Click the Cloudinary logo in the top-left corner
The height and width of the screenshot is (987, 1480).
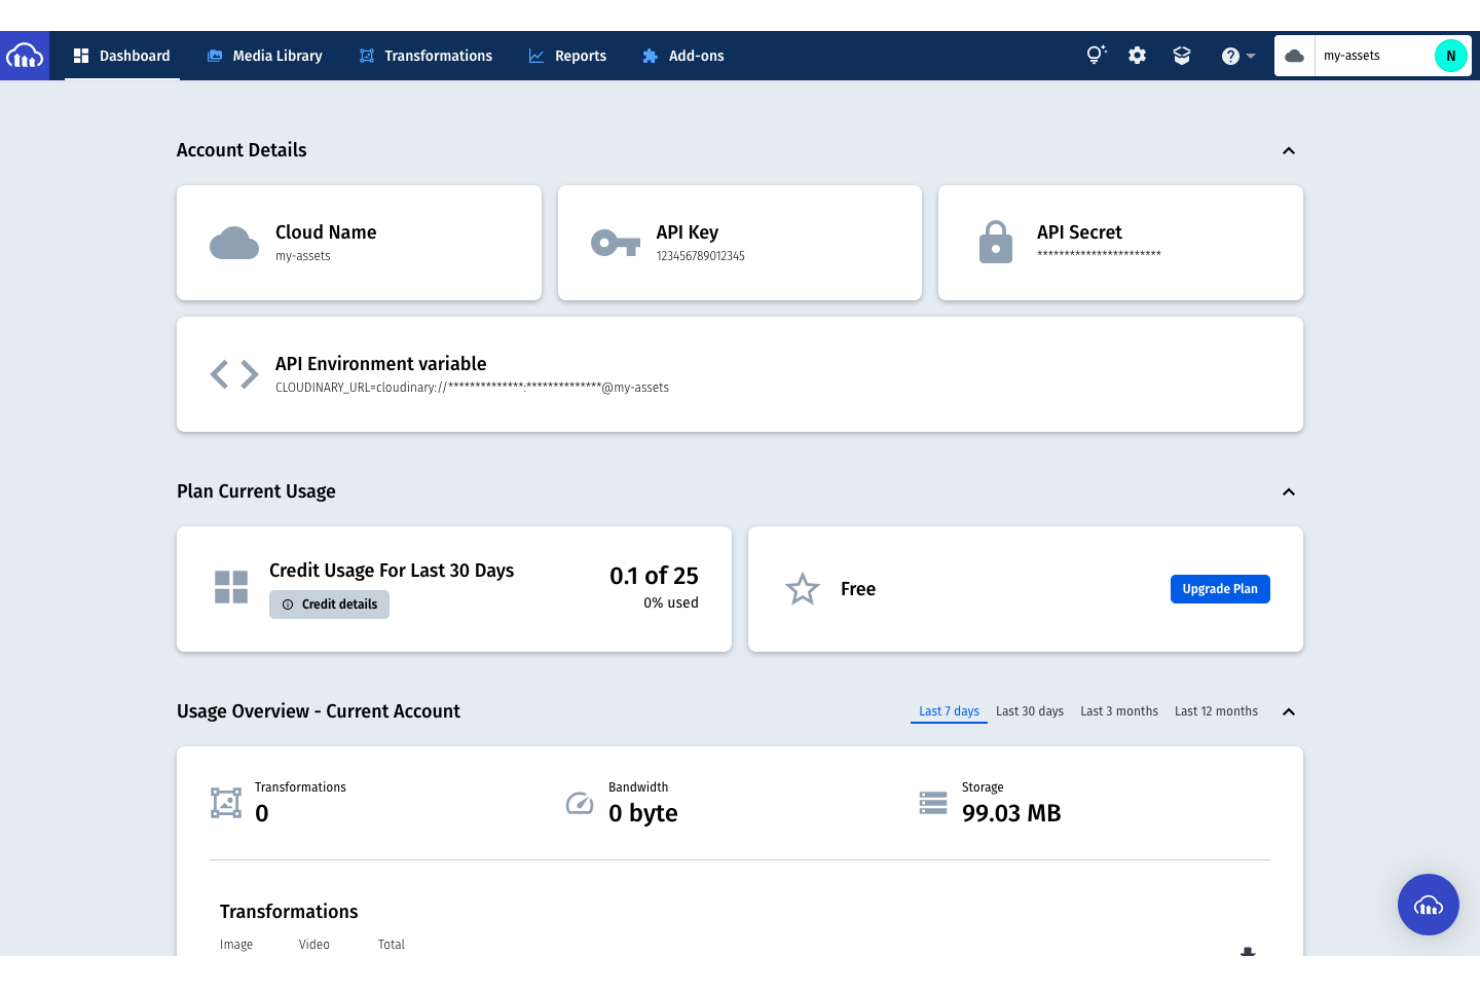tap(24, 56)
